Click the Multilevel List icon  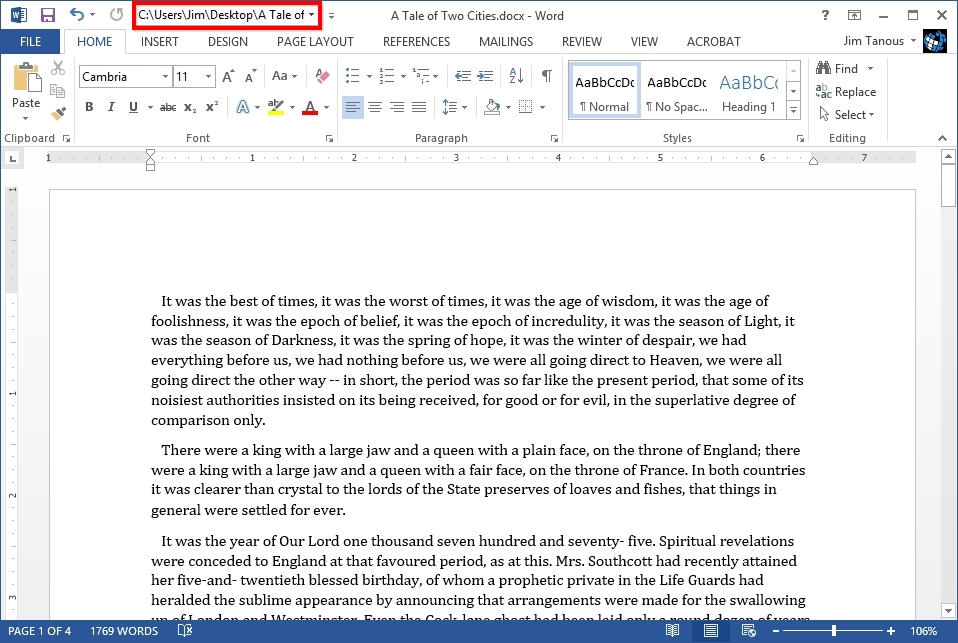[x=422, y=76]
